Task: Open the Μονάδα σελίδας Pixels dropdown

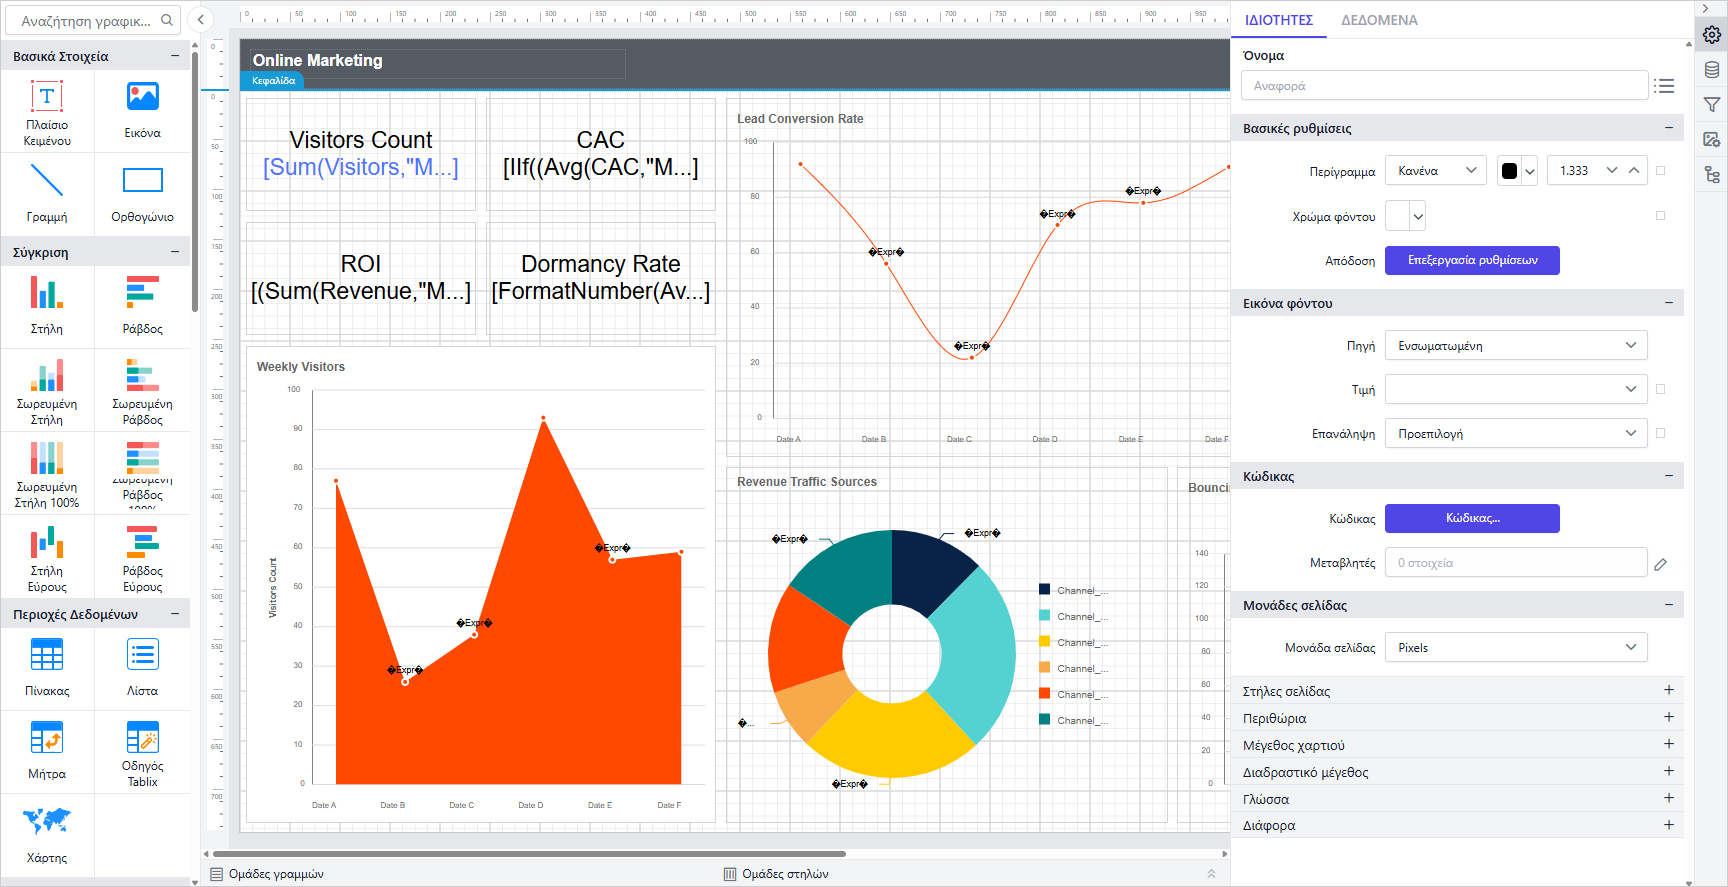Action: tap(1516, 647)
